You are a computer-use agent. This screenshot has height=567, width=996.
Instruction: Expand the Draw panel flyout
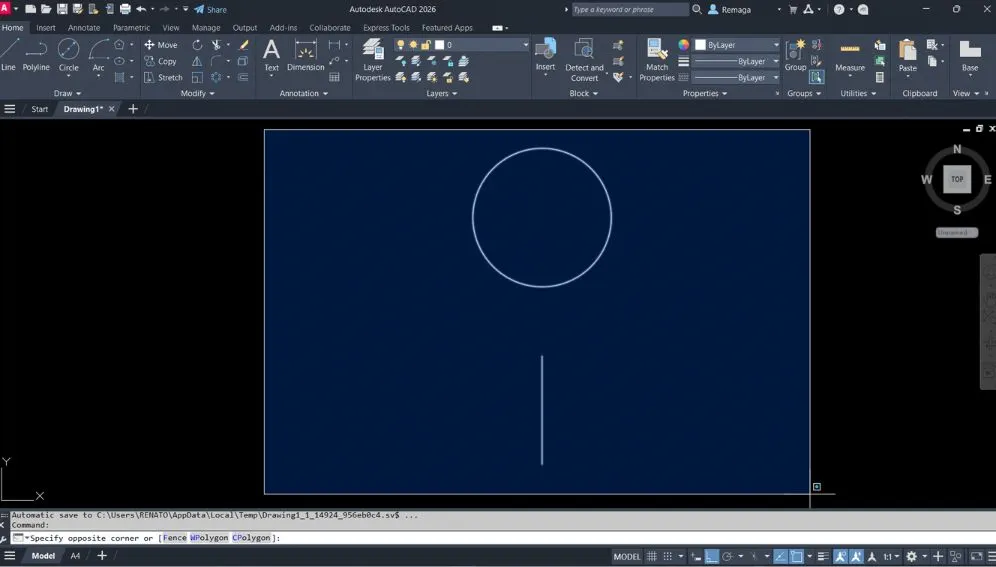click(x=67, y=93)
